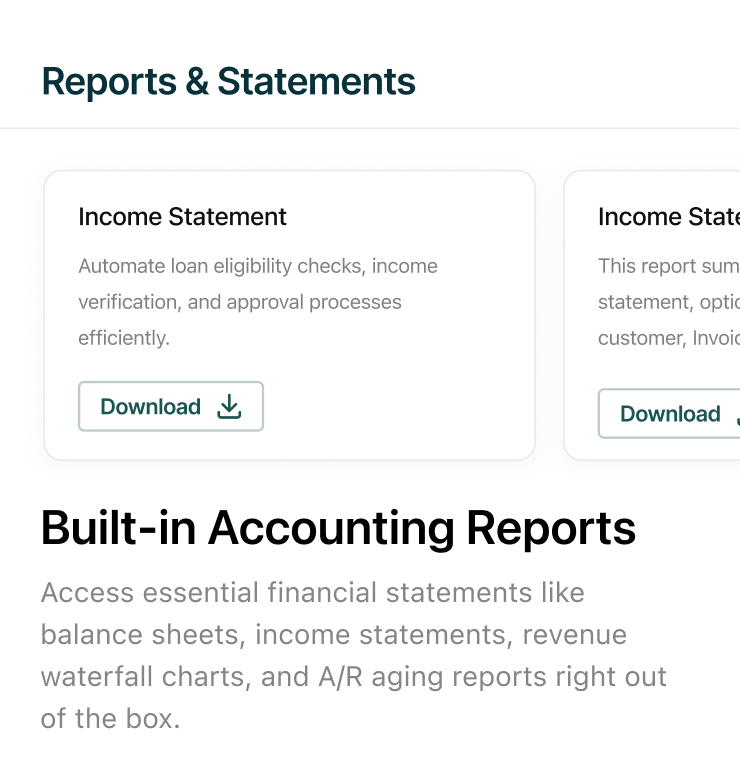Click the words 'waterfall charts' in the paragraph
Image resolution: width=740 pixels, height=766 pixels.
coord(143,677)
